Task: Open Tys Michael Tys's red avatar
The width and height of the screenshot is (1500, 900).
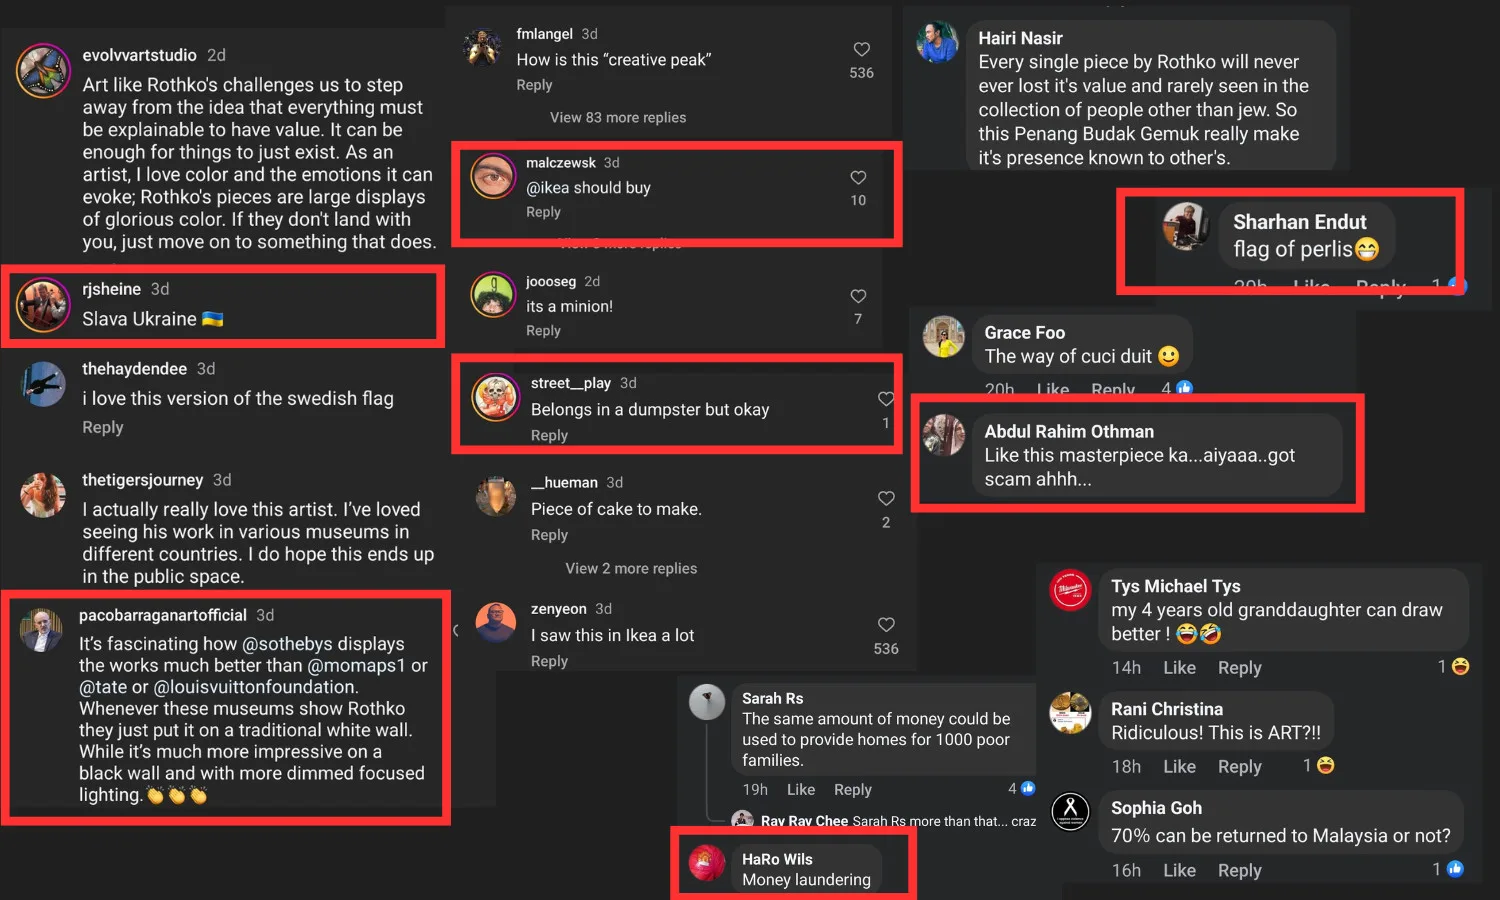Action: (x=1070, y=590)
